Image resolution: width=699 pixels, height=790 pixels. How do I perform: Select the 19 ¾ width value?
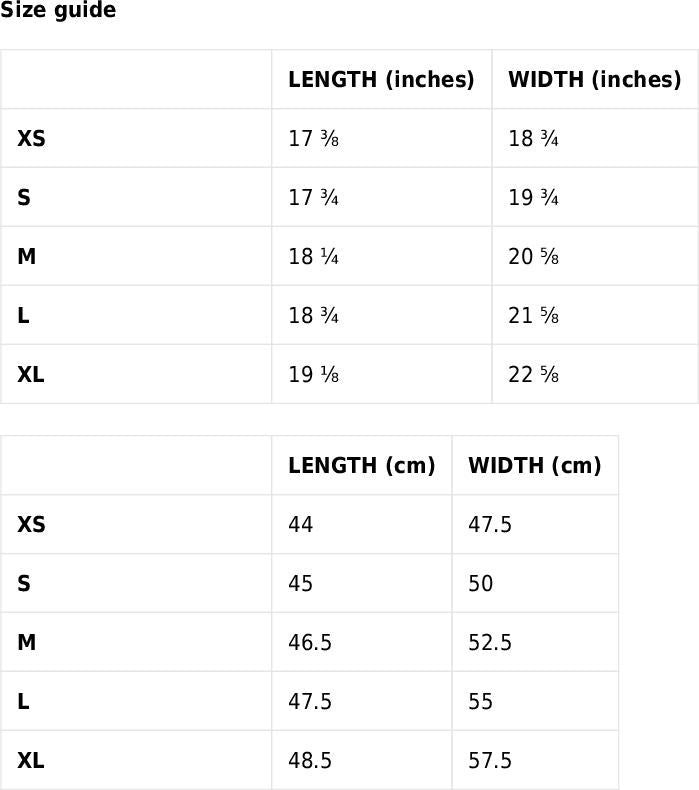(533, 198)
